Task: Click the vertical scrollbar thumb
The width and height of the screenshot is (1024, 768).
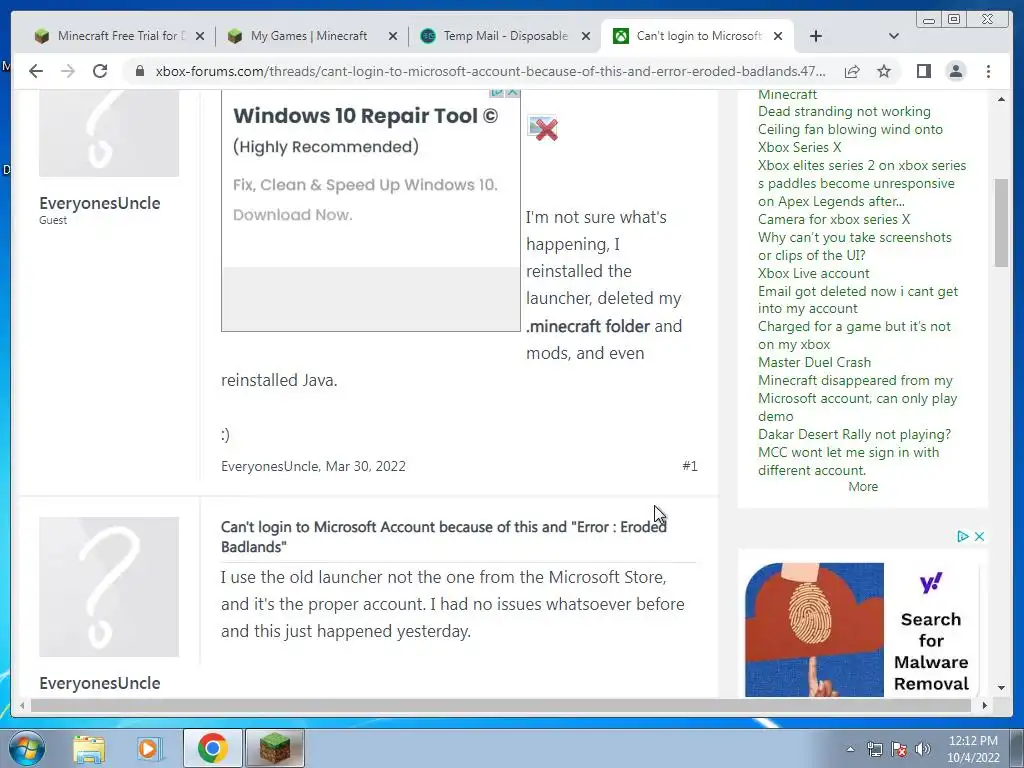Action: [1001, 222]
